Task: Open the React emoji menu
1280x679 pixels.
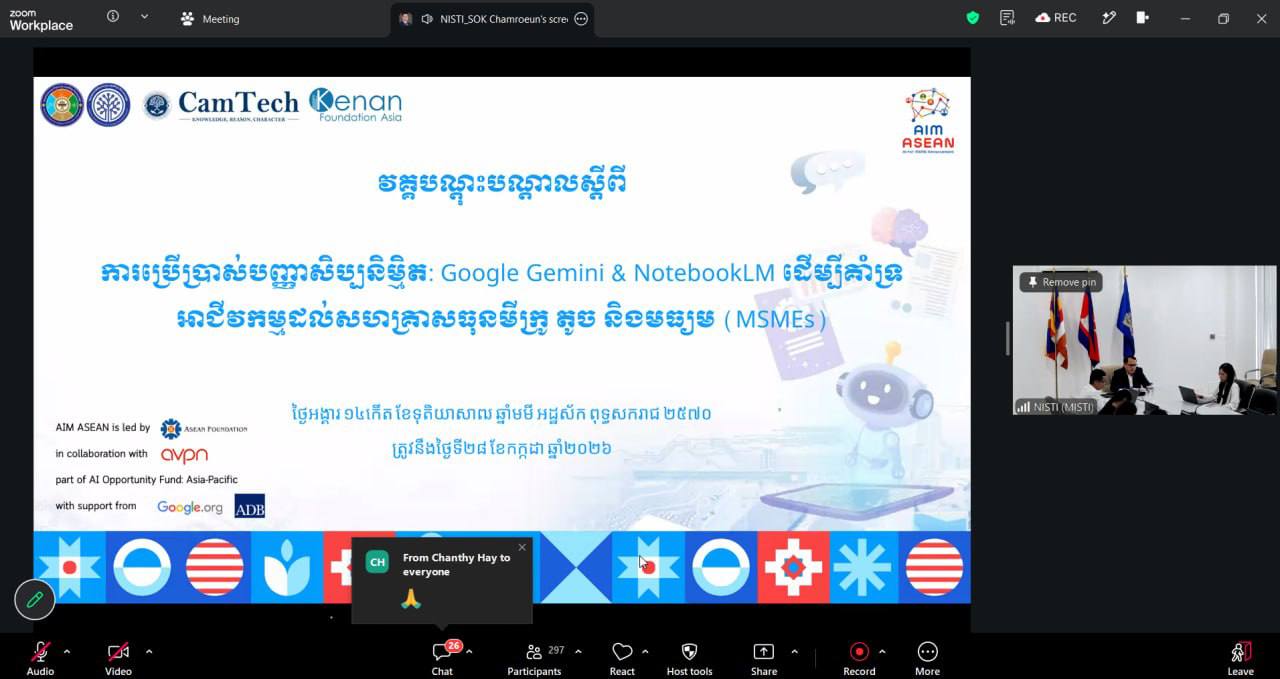Action: [x=622, y=658]
